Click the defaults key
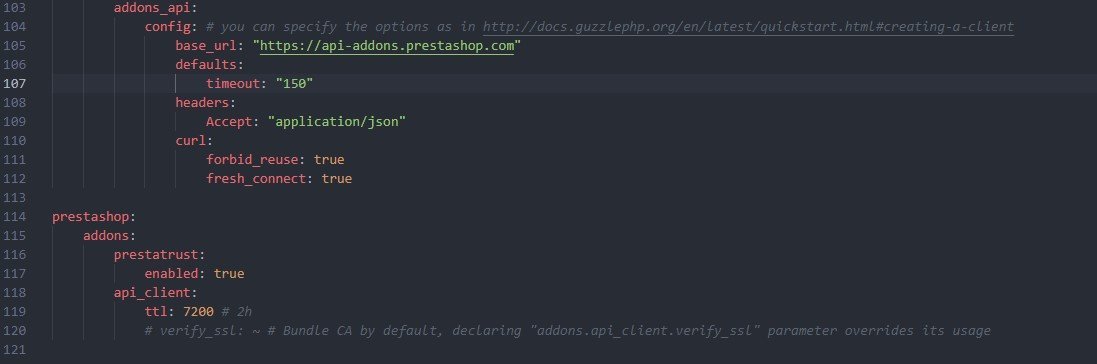Screen dimensions: 1097x364 [x=206, y=64]
